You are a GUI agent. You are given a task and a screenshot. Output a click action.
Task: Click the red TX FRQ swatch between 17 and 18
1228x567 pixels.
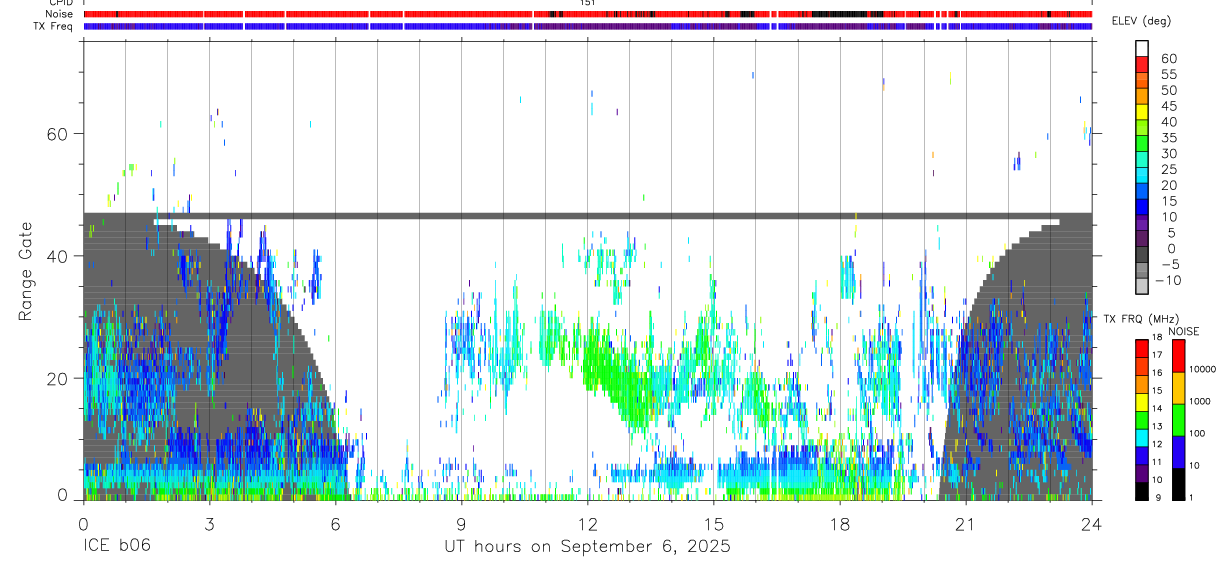(x=1142, y=348)
